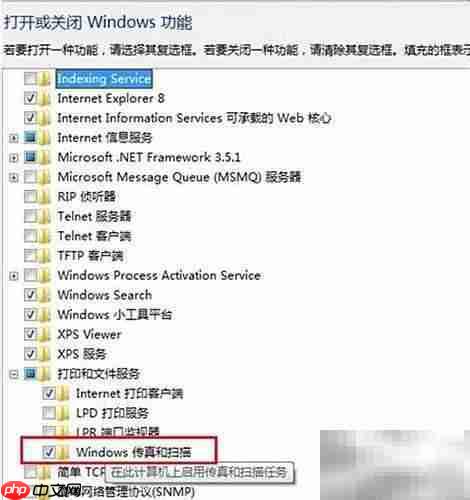Click the folder icon next to Telnet 服务器
Viewport: 470px width, 500px height.
click(44, 216)
